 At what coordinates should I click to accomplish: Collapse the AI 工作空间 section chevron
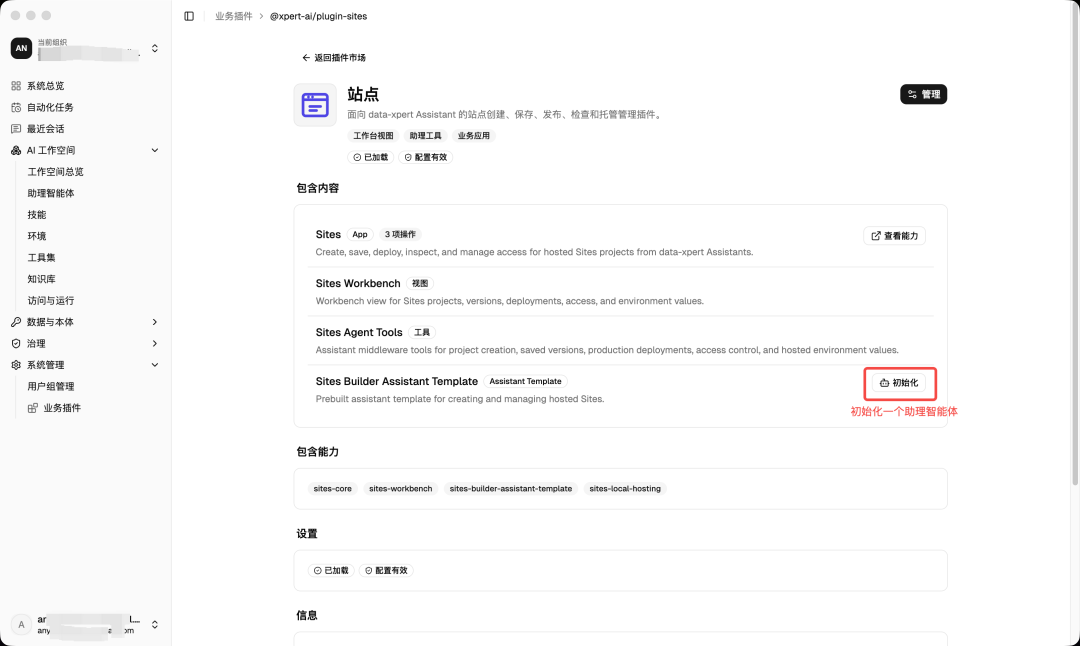point(154,150)
